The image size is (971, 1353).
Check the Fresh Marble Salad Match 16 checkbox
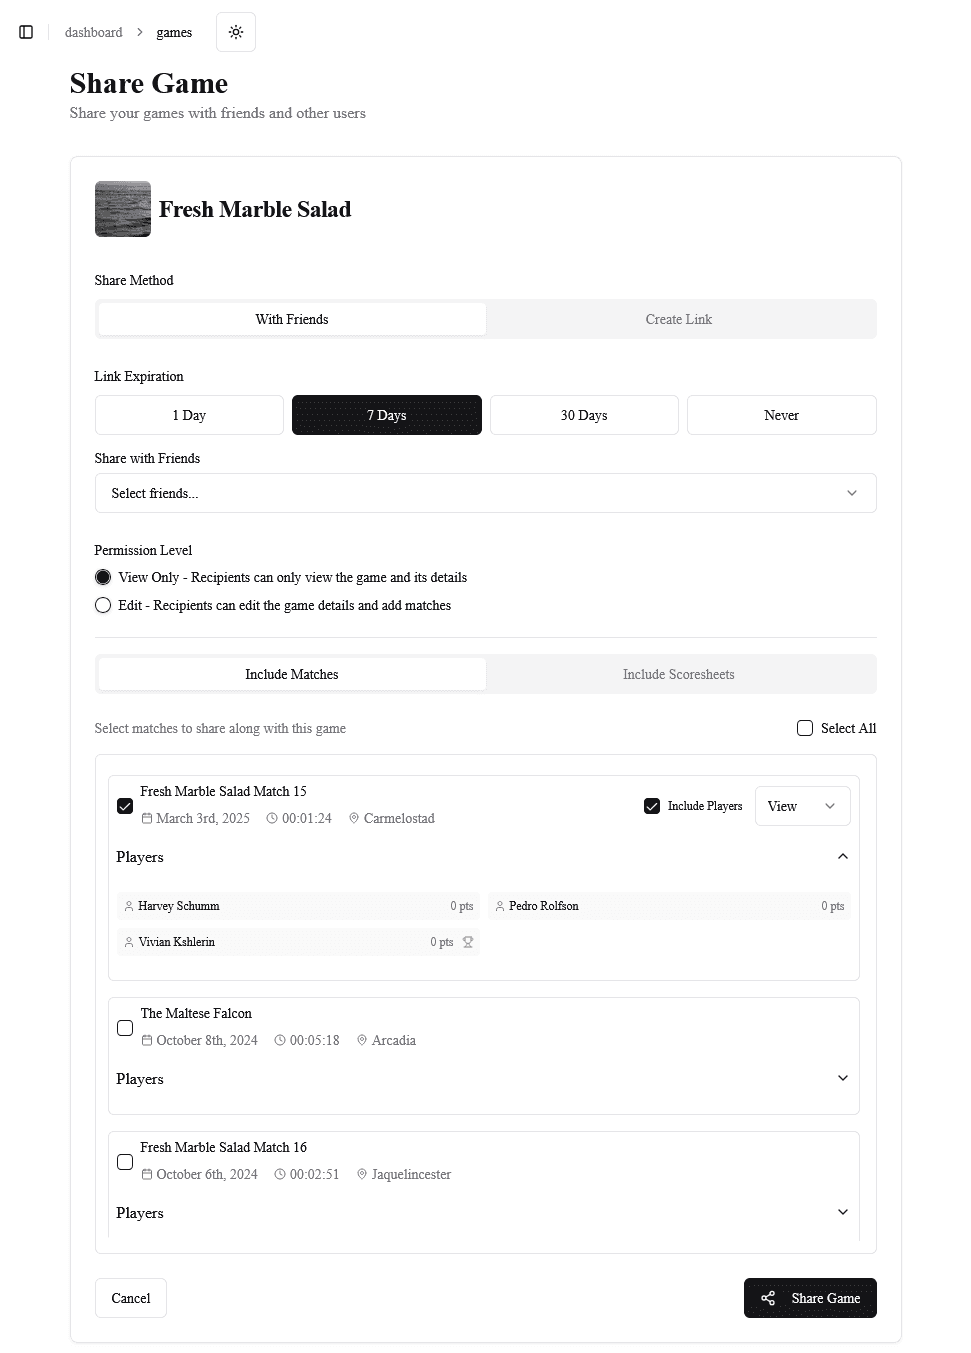[x=125, y=1162]
